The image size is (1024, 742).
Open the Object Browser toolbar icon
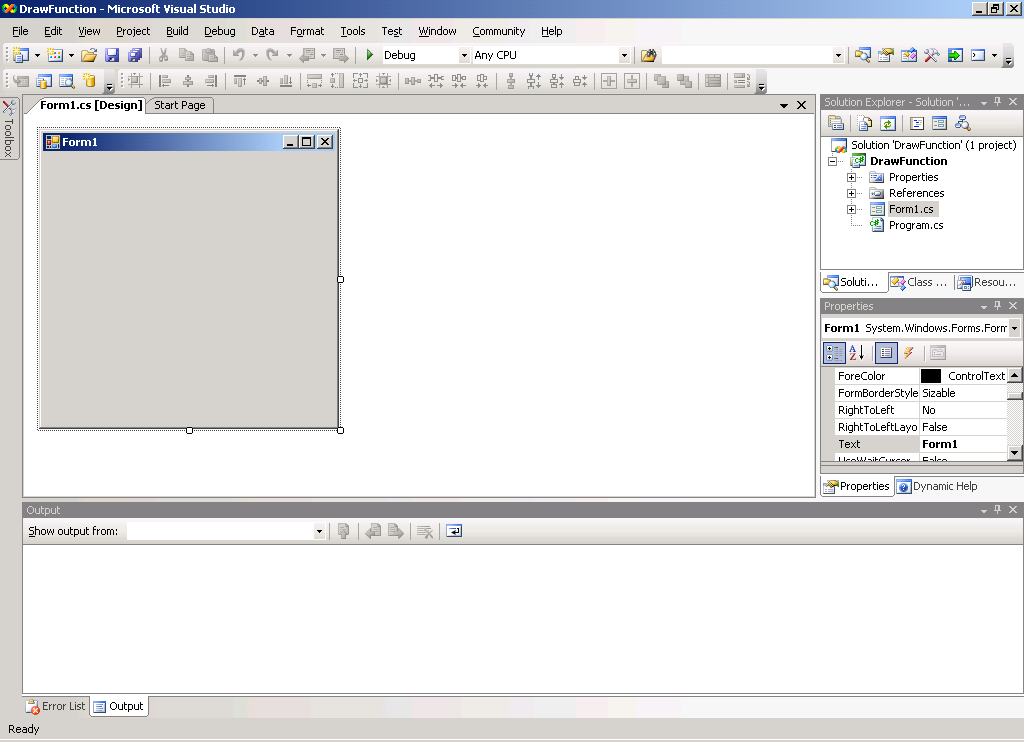pyautogui.click(x=908, y=56)
